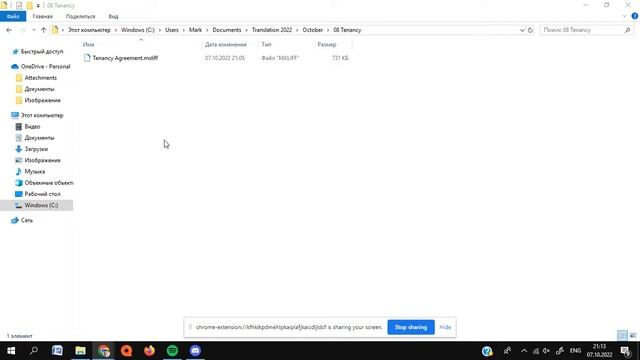Change the ENG input language
The image size is (640, 360).
pyautogui.click(x=575, y=351)
